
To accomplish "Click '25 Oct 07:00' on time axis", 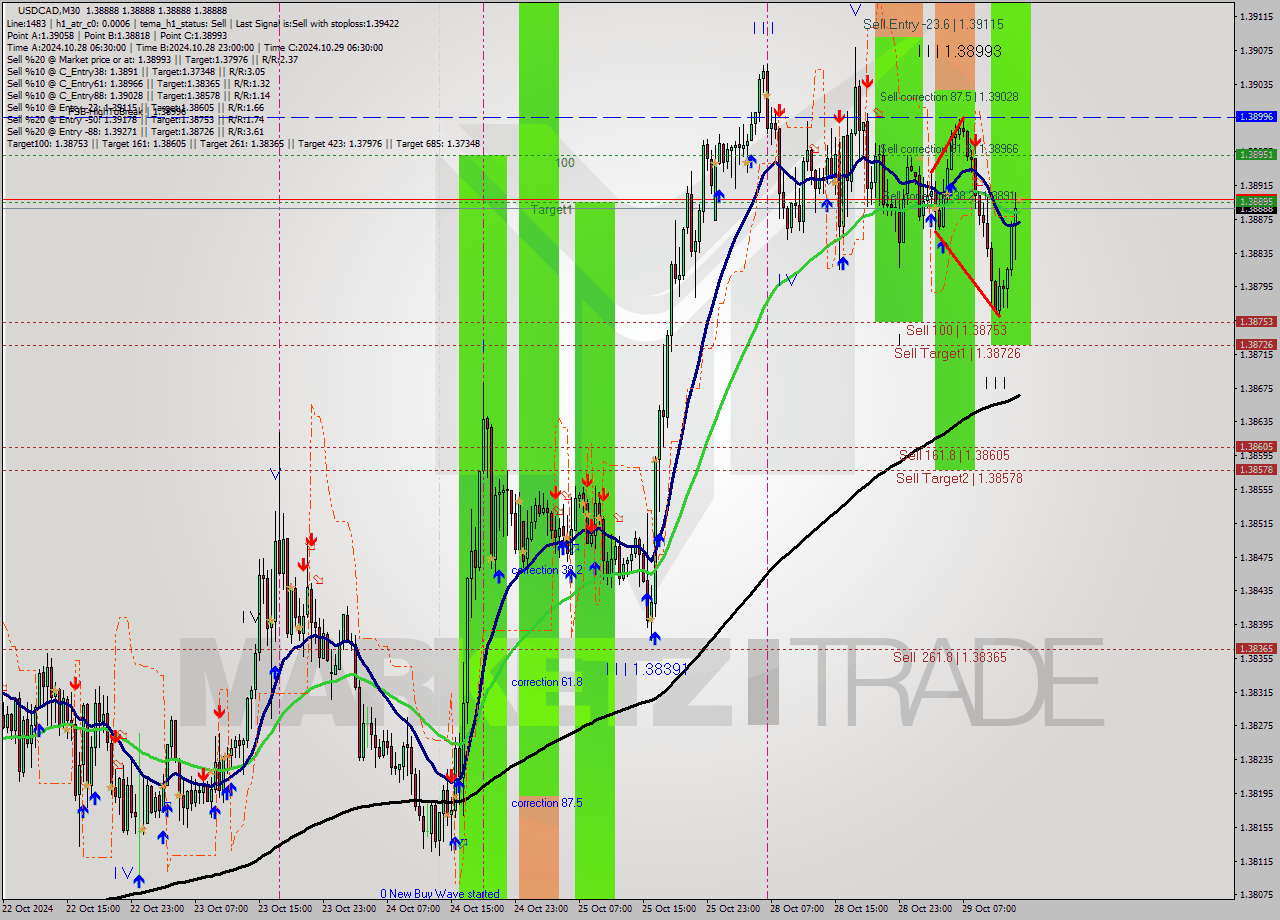I will coord(605,909).
